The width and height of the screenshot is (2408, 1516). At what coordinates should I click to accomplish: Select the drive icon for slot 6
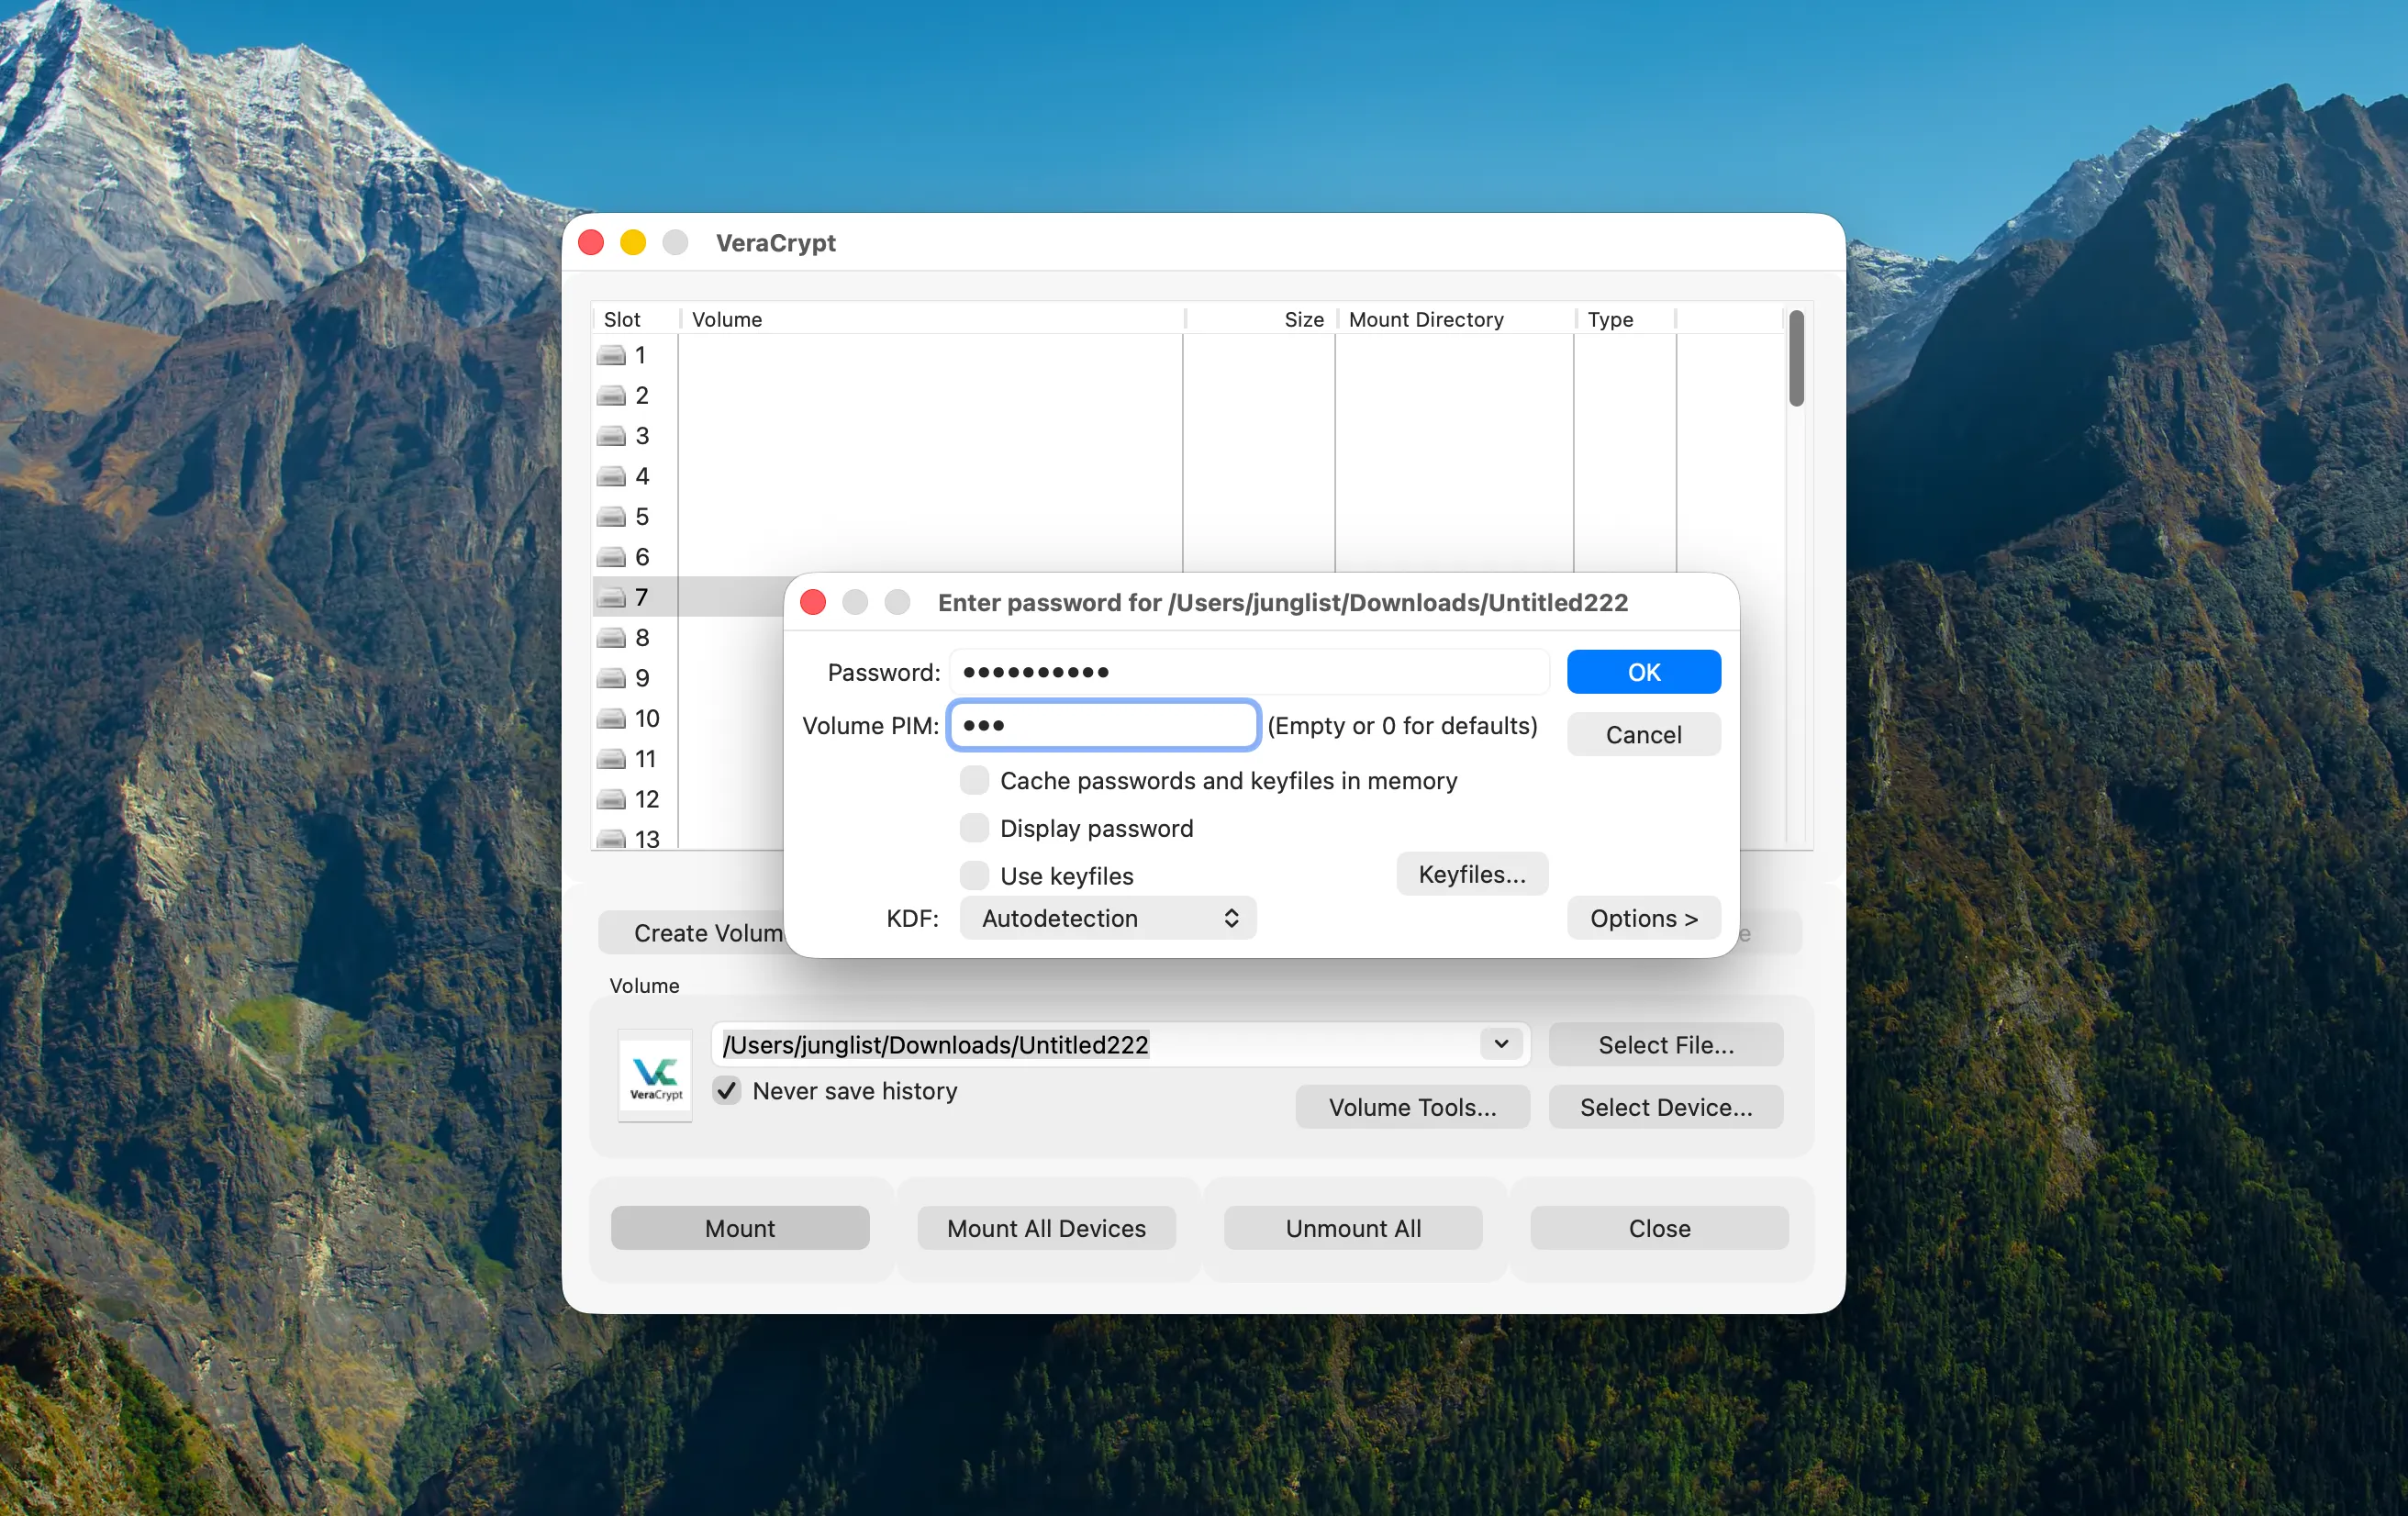coord(611,557)
